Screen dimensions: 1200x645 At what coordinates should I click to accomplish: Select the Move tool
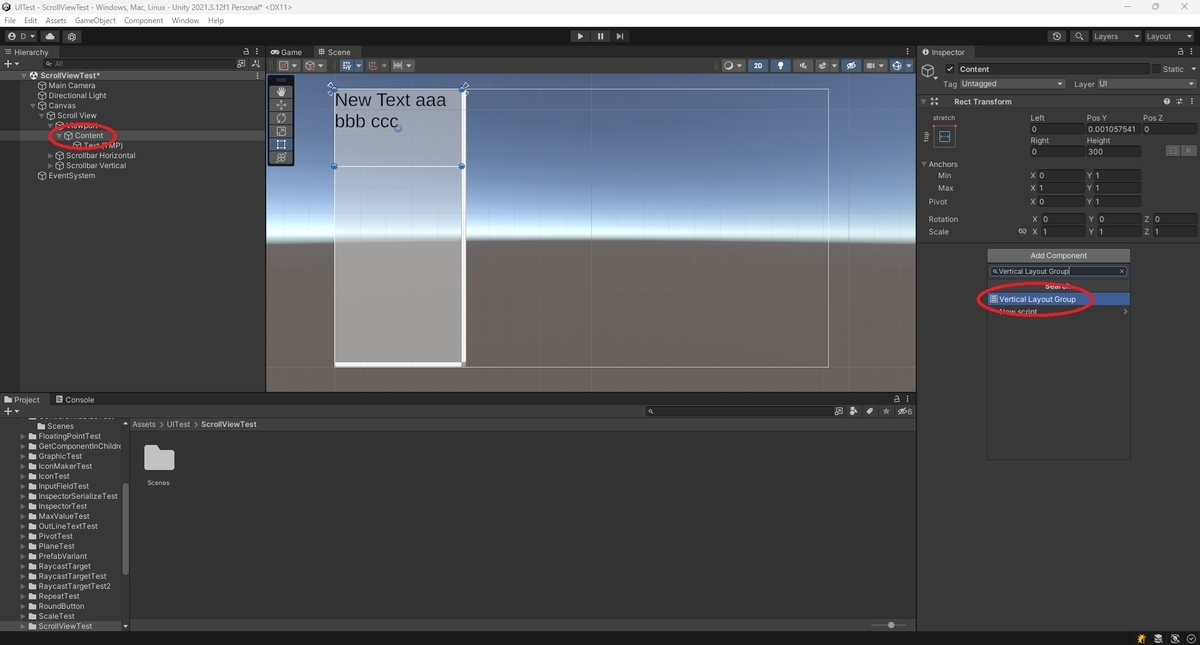point(281,104)
